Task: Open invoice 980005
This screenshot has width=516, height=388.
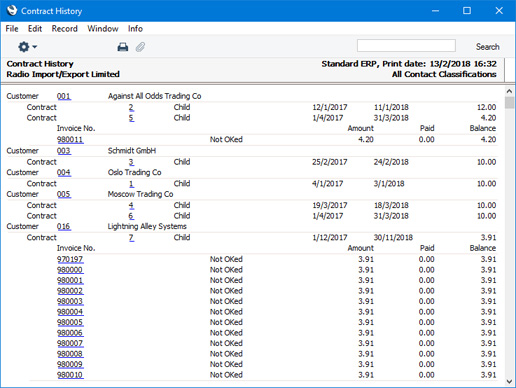Action: pyautogui.click(x=70, y=322)
